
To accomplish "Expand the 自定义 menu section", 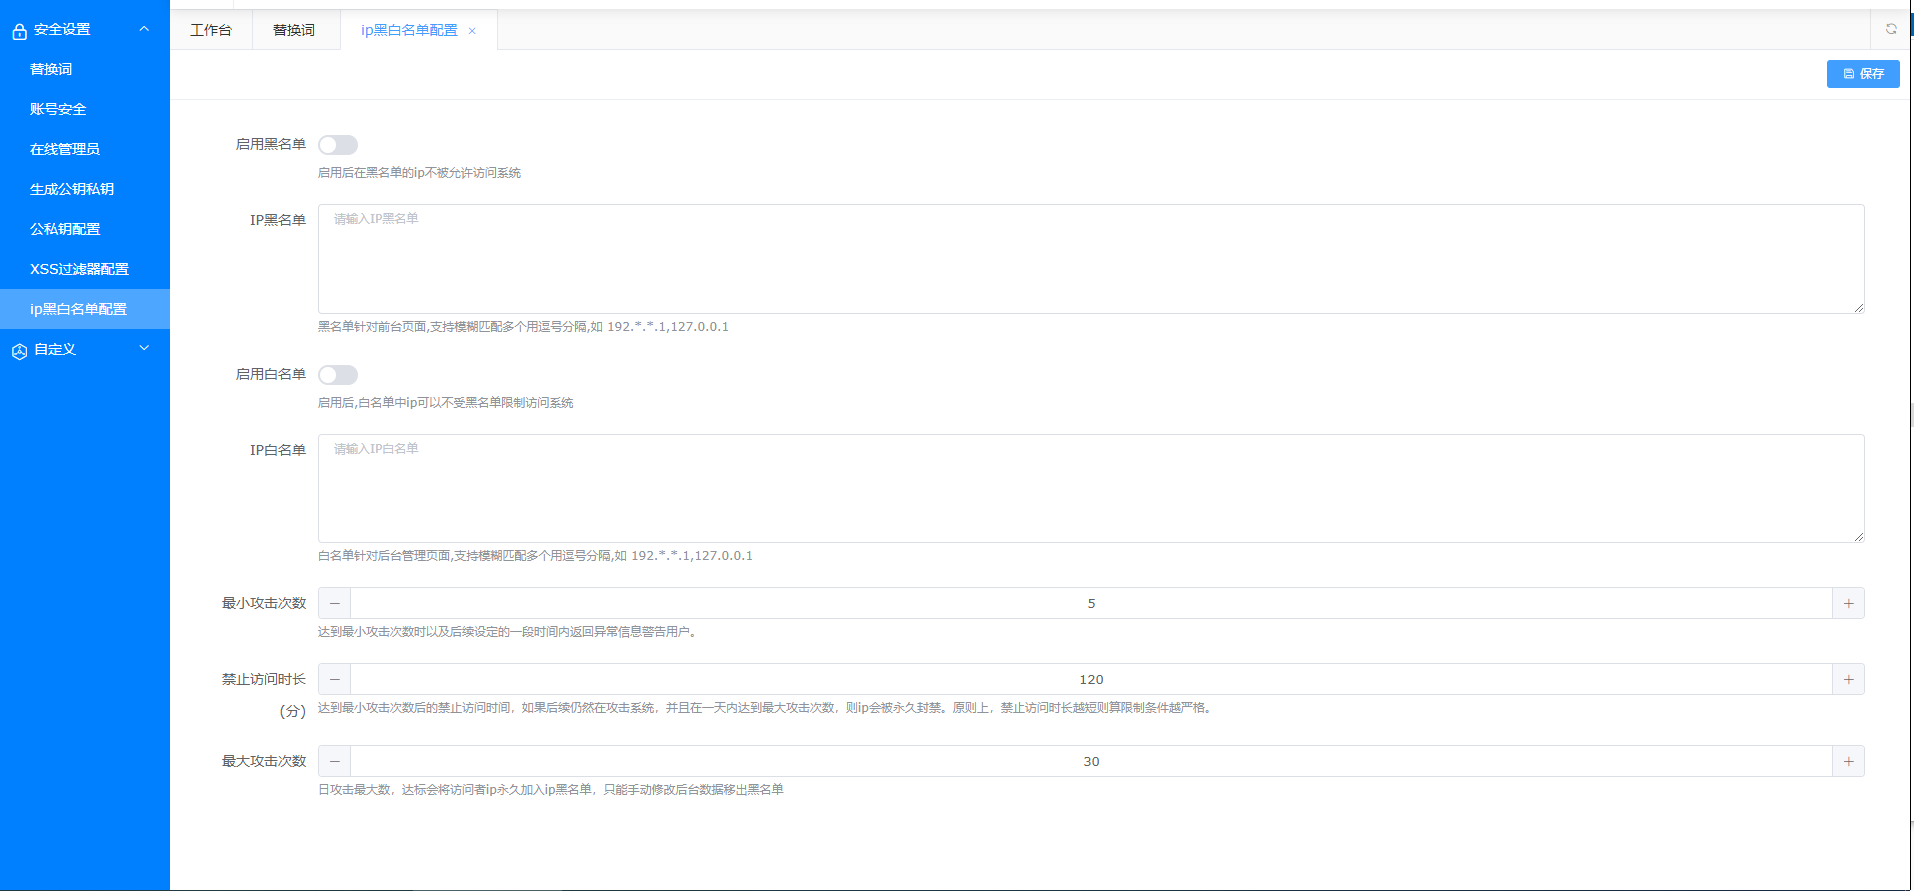I will pos(144,349).
